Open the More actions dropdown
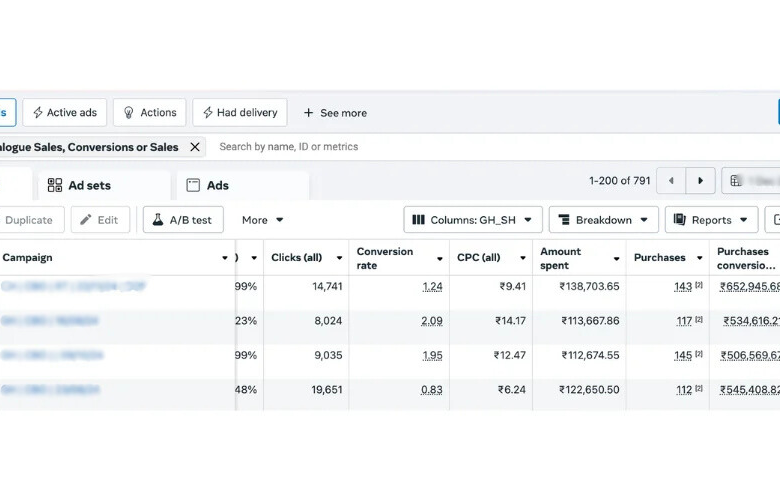The width and height of the screenshot is (780, 500). tap(263, 220)
